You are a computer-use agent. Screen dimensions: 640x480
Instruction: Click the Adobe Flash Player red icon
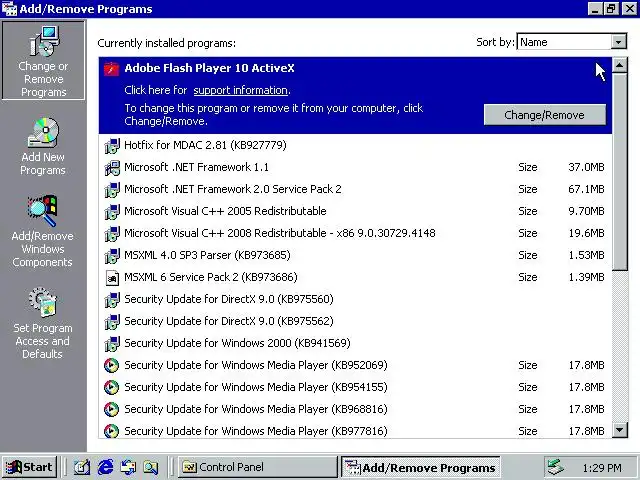111,69
